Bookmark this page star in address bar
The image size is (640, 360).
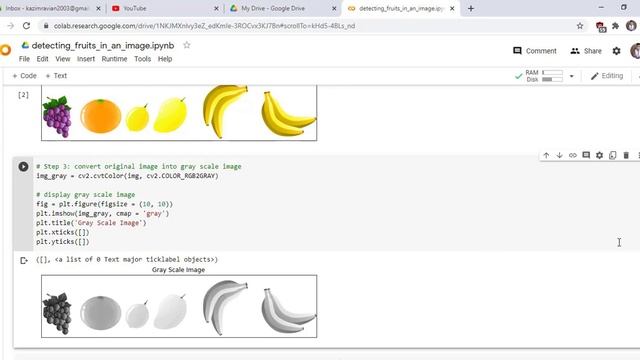pos(580,26)
